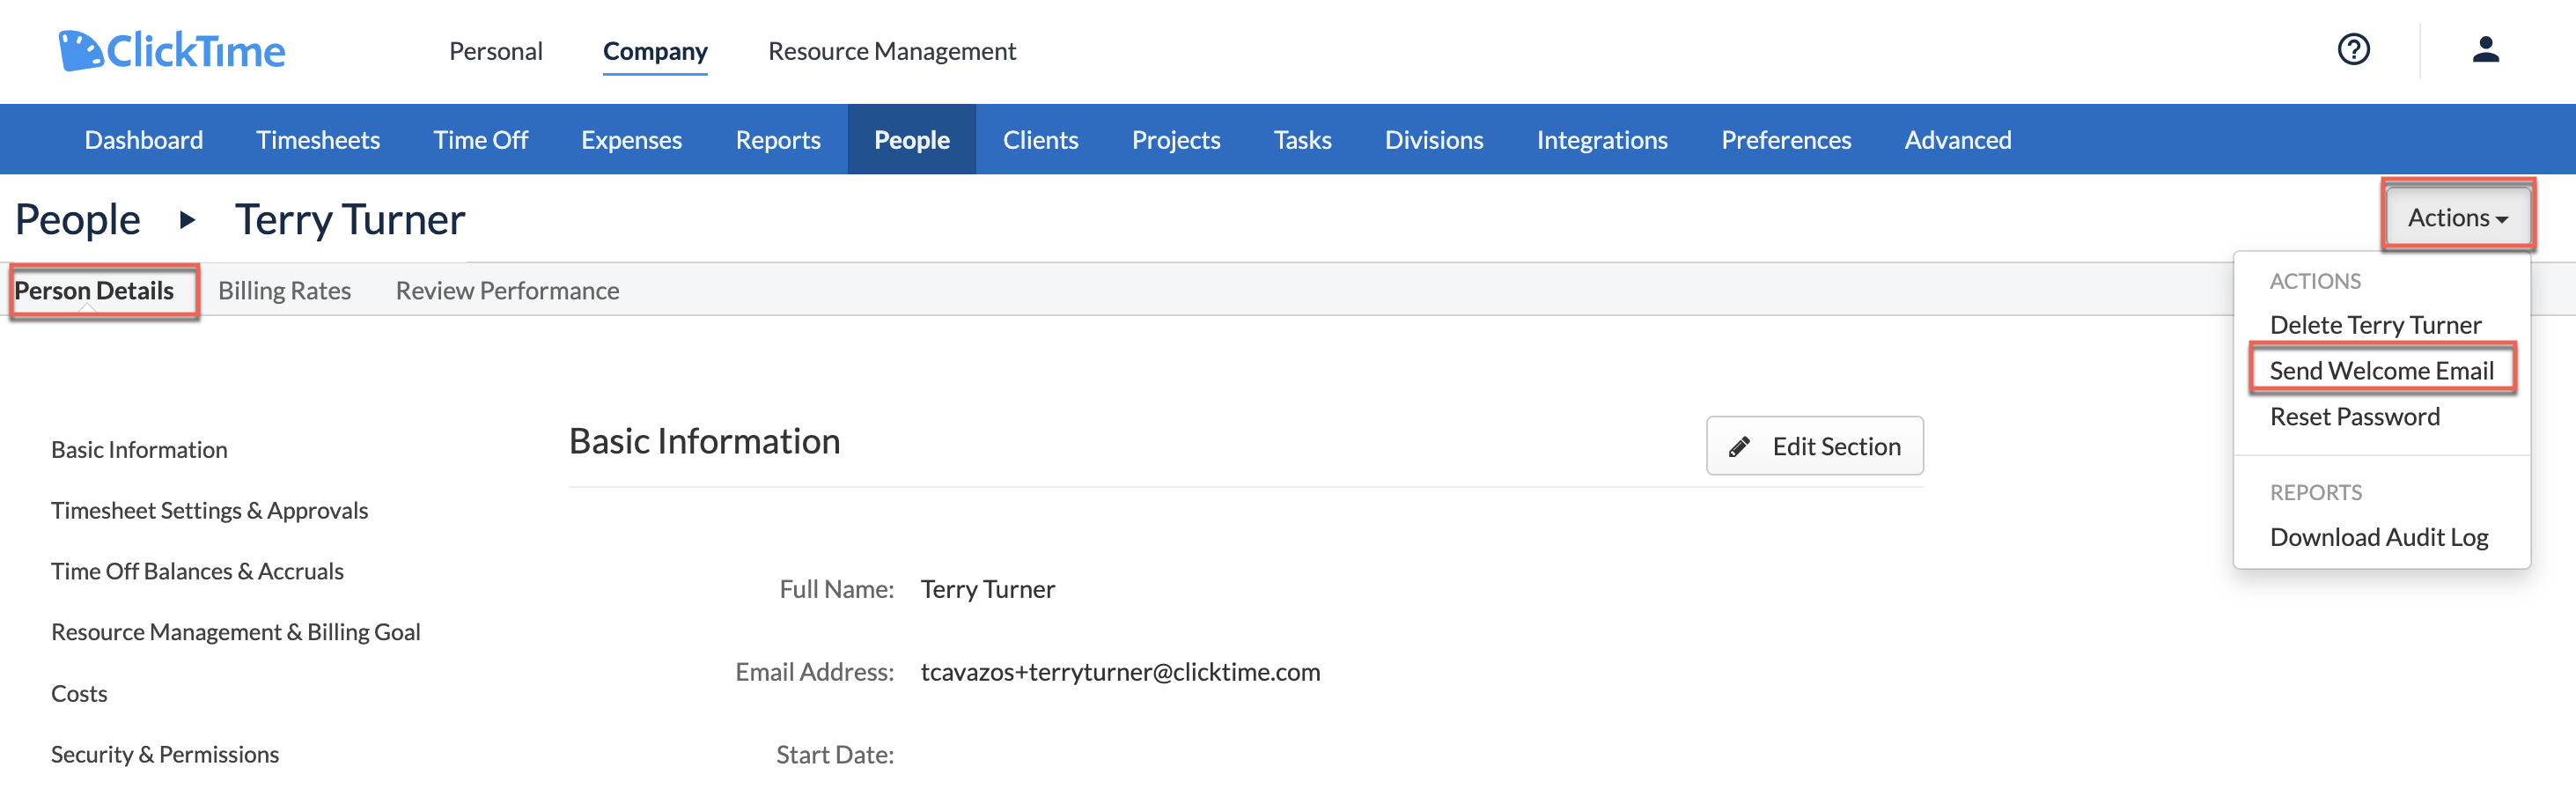Image resolution: width=2576 pixels, height=789 pixels.
Task: Click the pencil icon in Edit Section
Action: tap(1740, 446)
